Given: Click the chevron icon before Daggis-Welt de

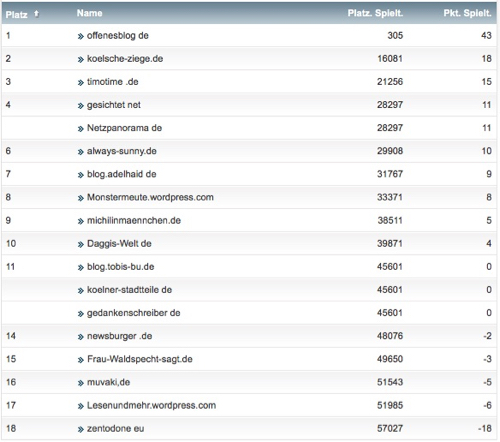Looking at the screenshot, I should [x=80, y=244].
